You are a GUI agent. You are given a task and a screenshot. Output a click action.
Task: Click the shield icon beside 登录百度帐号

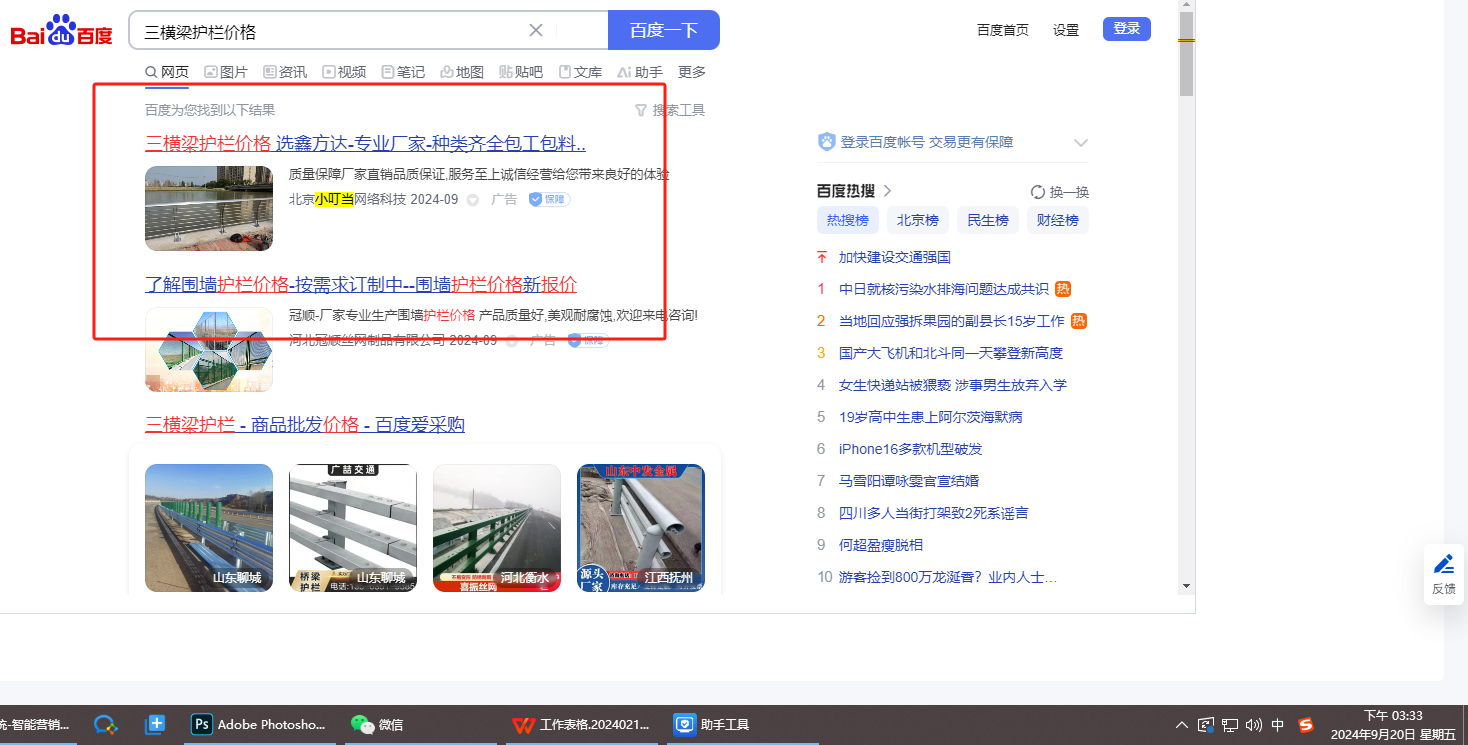tap(826, 142)
